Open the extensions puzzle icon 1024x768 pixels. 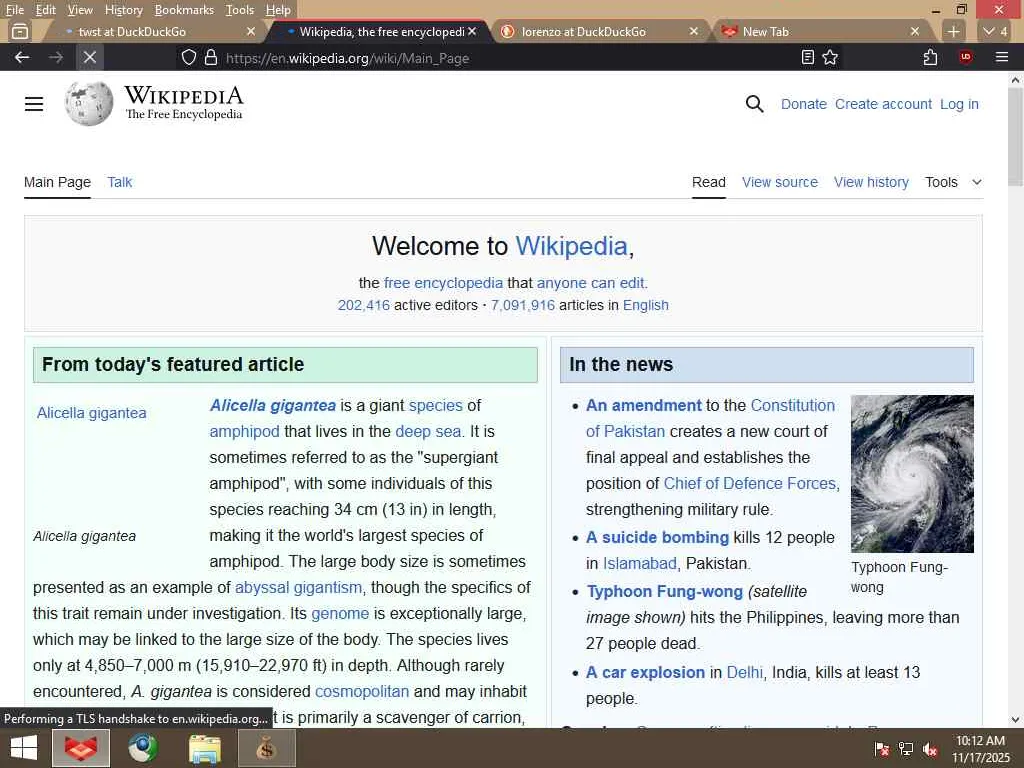[930, 57]
